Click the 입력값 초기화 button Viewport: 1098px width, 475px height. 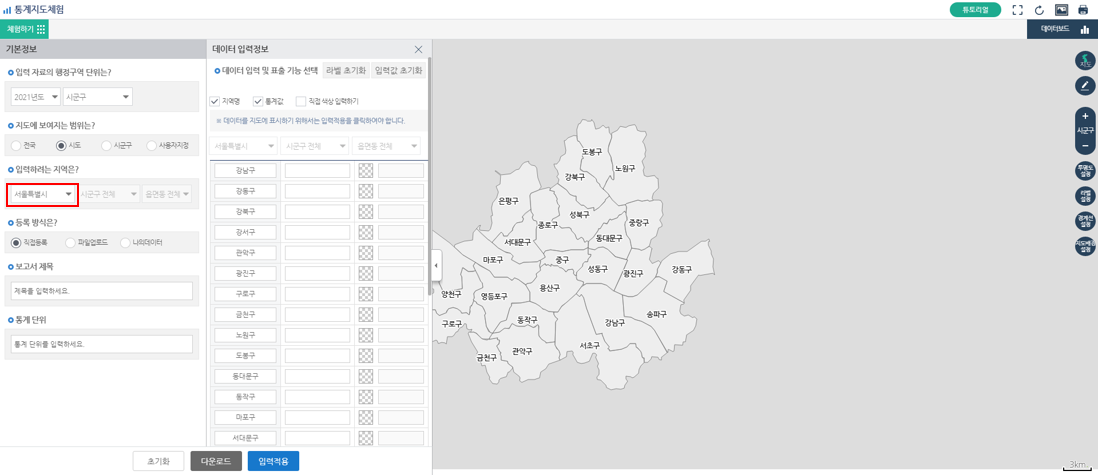[x=398, y=71]
